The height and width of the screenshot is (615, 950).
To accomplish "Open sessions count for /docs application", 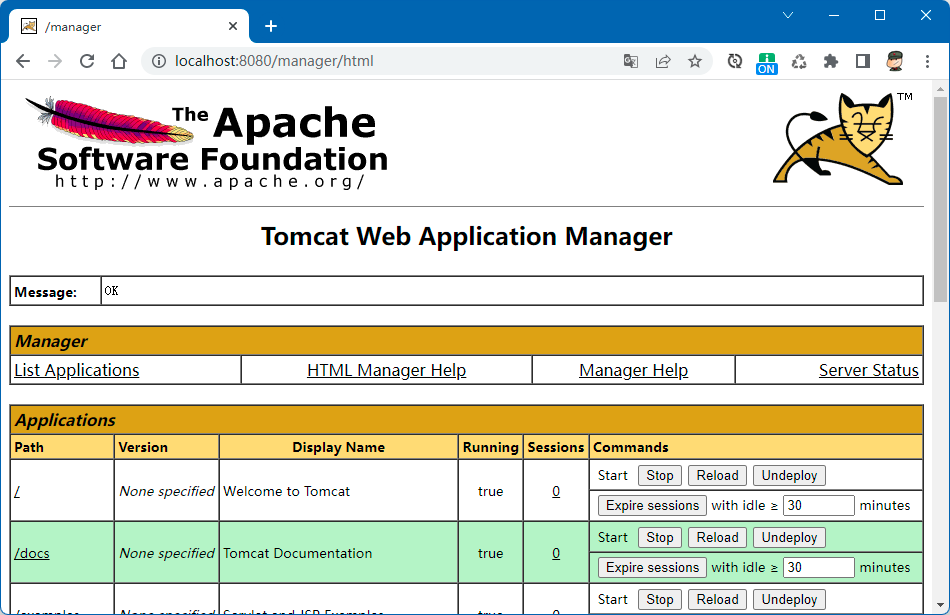I will point(556,553).
